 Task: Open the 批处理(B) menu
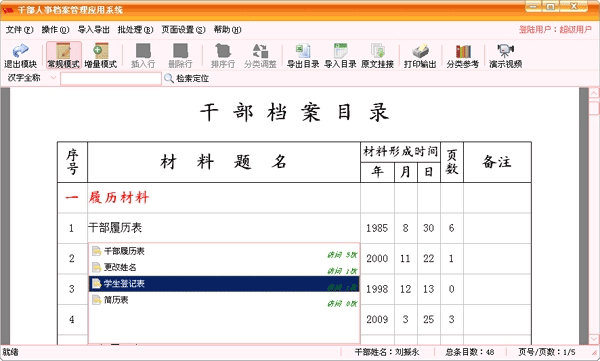135,29
